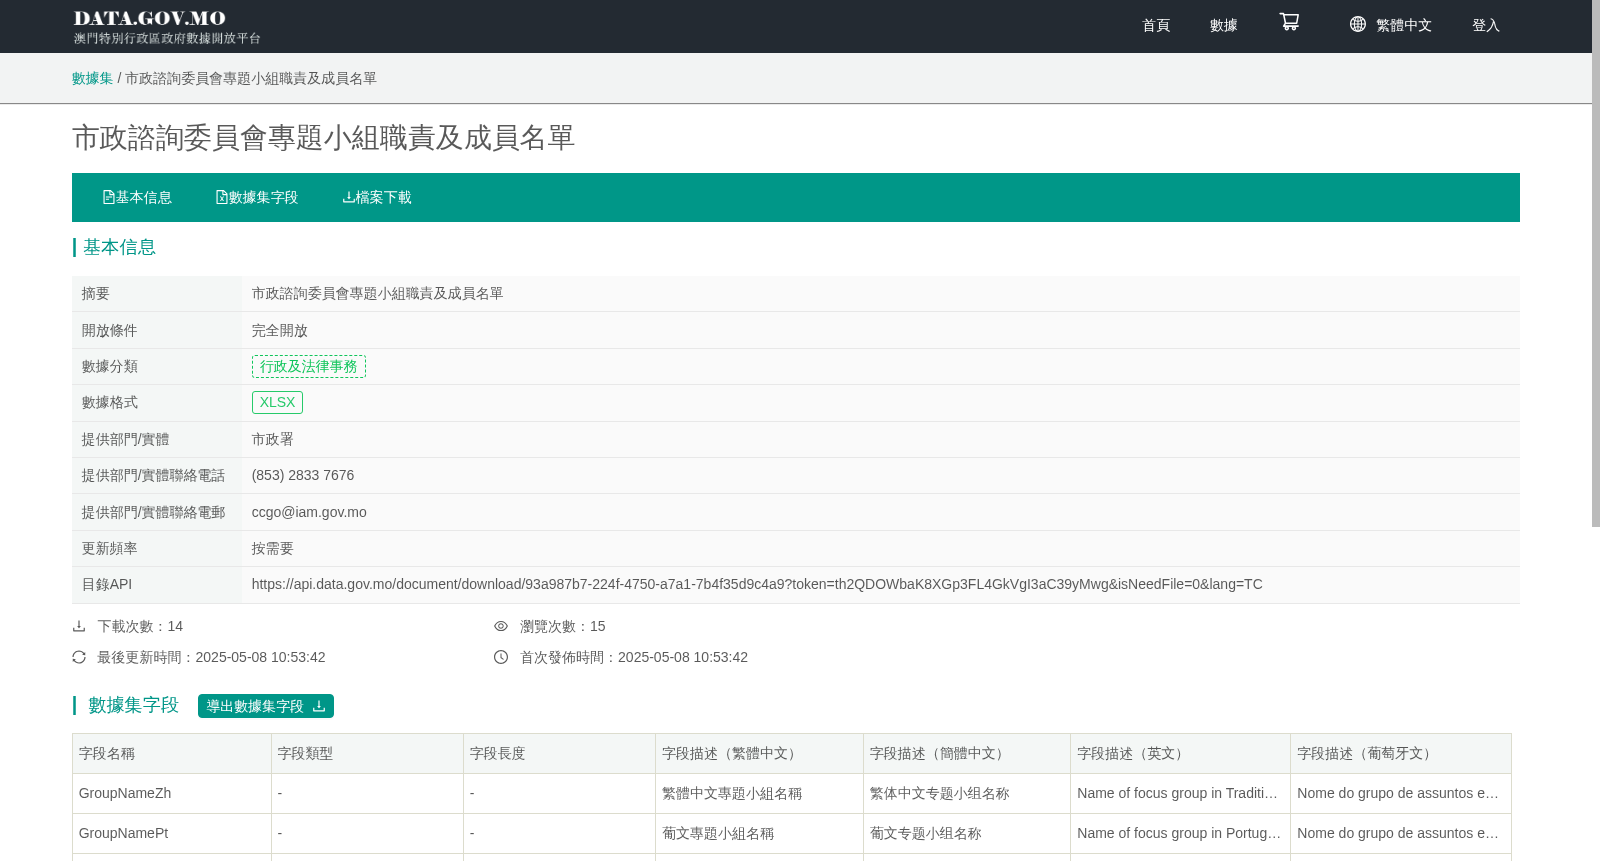
Task: Click the 字段名稱 column header
Action: click(x=172, y=753)
